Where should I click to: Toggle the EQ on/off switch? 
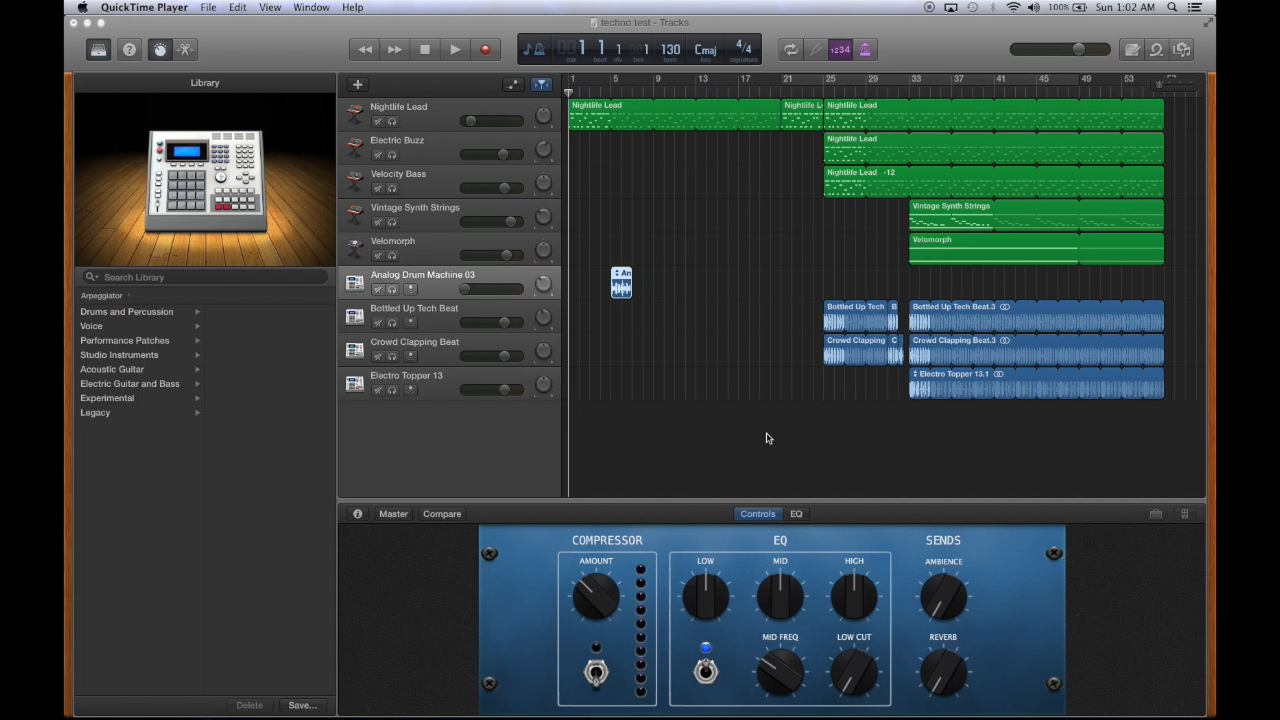coord(706,671)
